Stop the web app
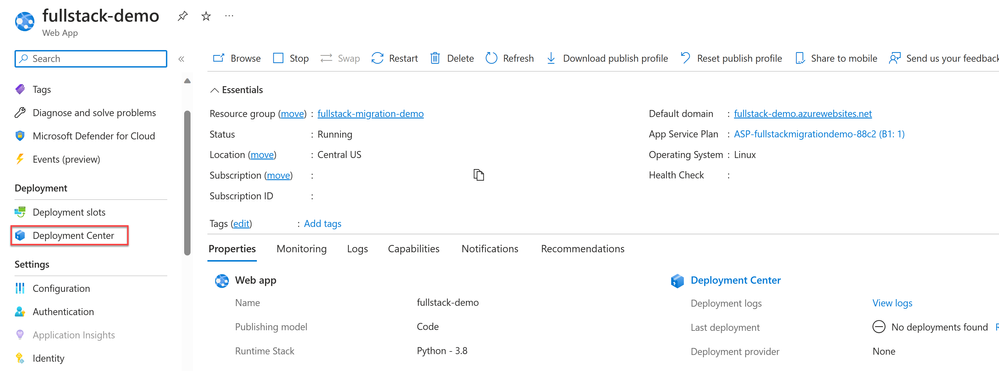The image size is (999, 371). pyautogui.click(x=291, y=58)
